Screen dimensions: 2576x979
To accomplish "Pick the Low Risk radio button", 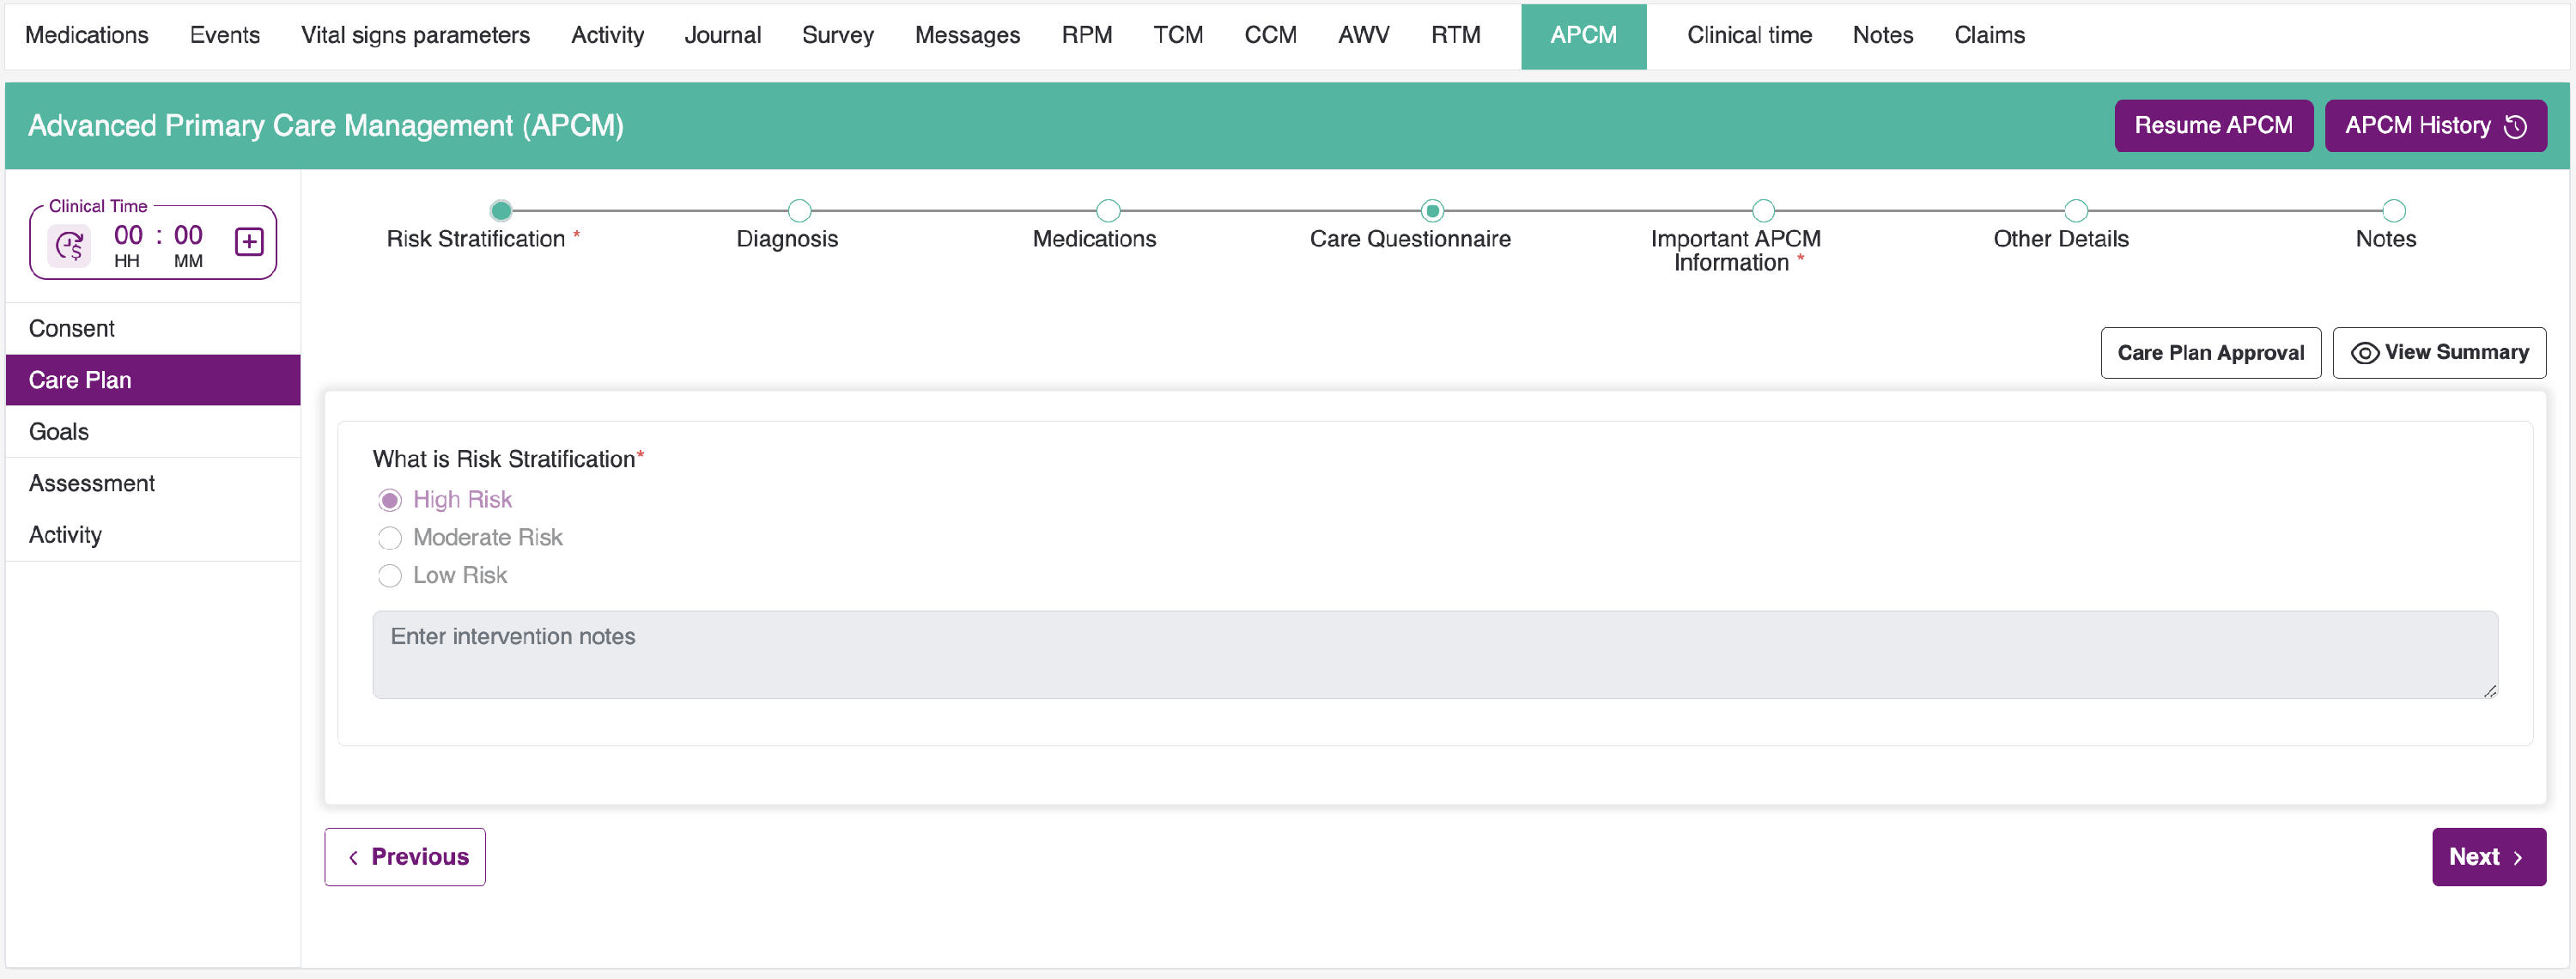I will [390, 576].
